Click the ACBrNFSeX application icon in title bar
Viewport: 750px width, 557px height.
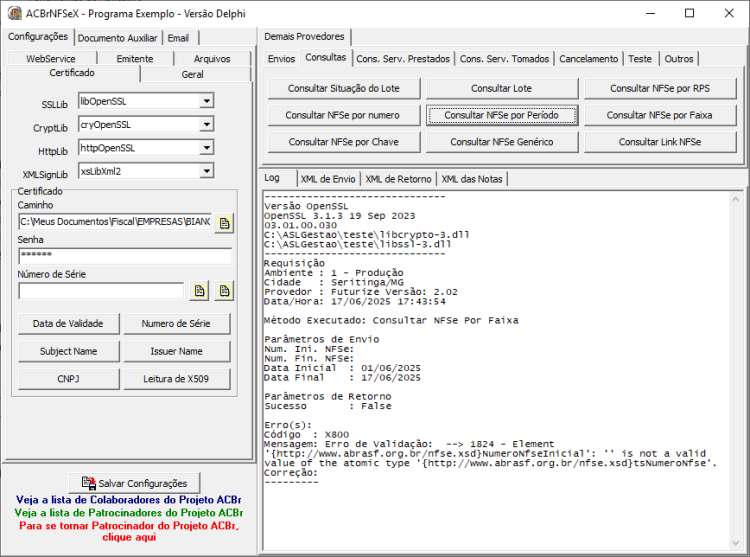point(15,13)
